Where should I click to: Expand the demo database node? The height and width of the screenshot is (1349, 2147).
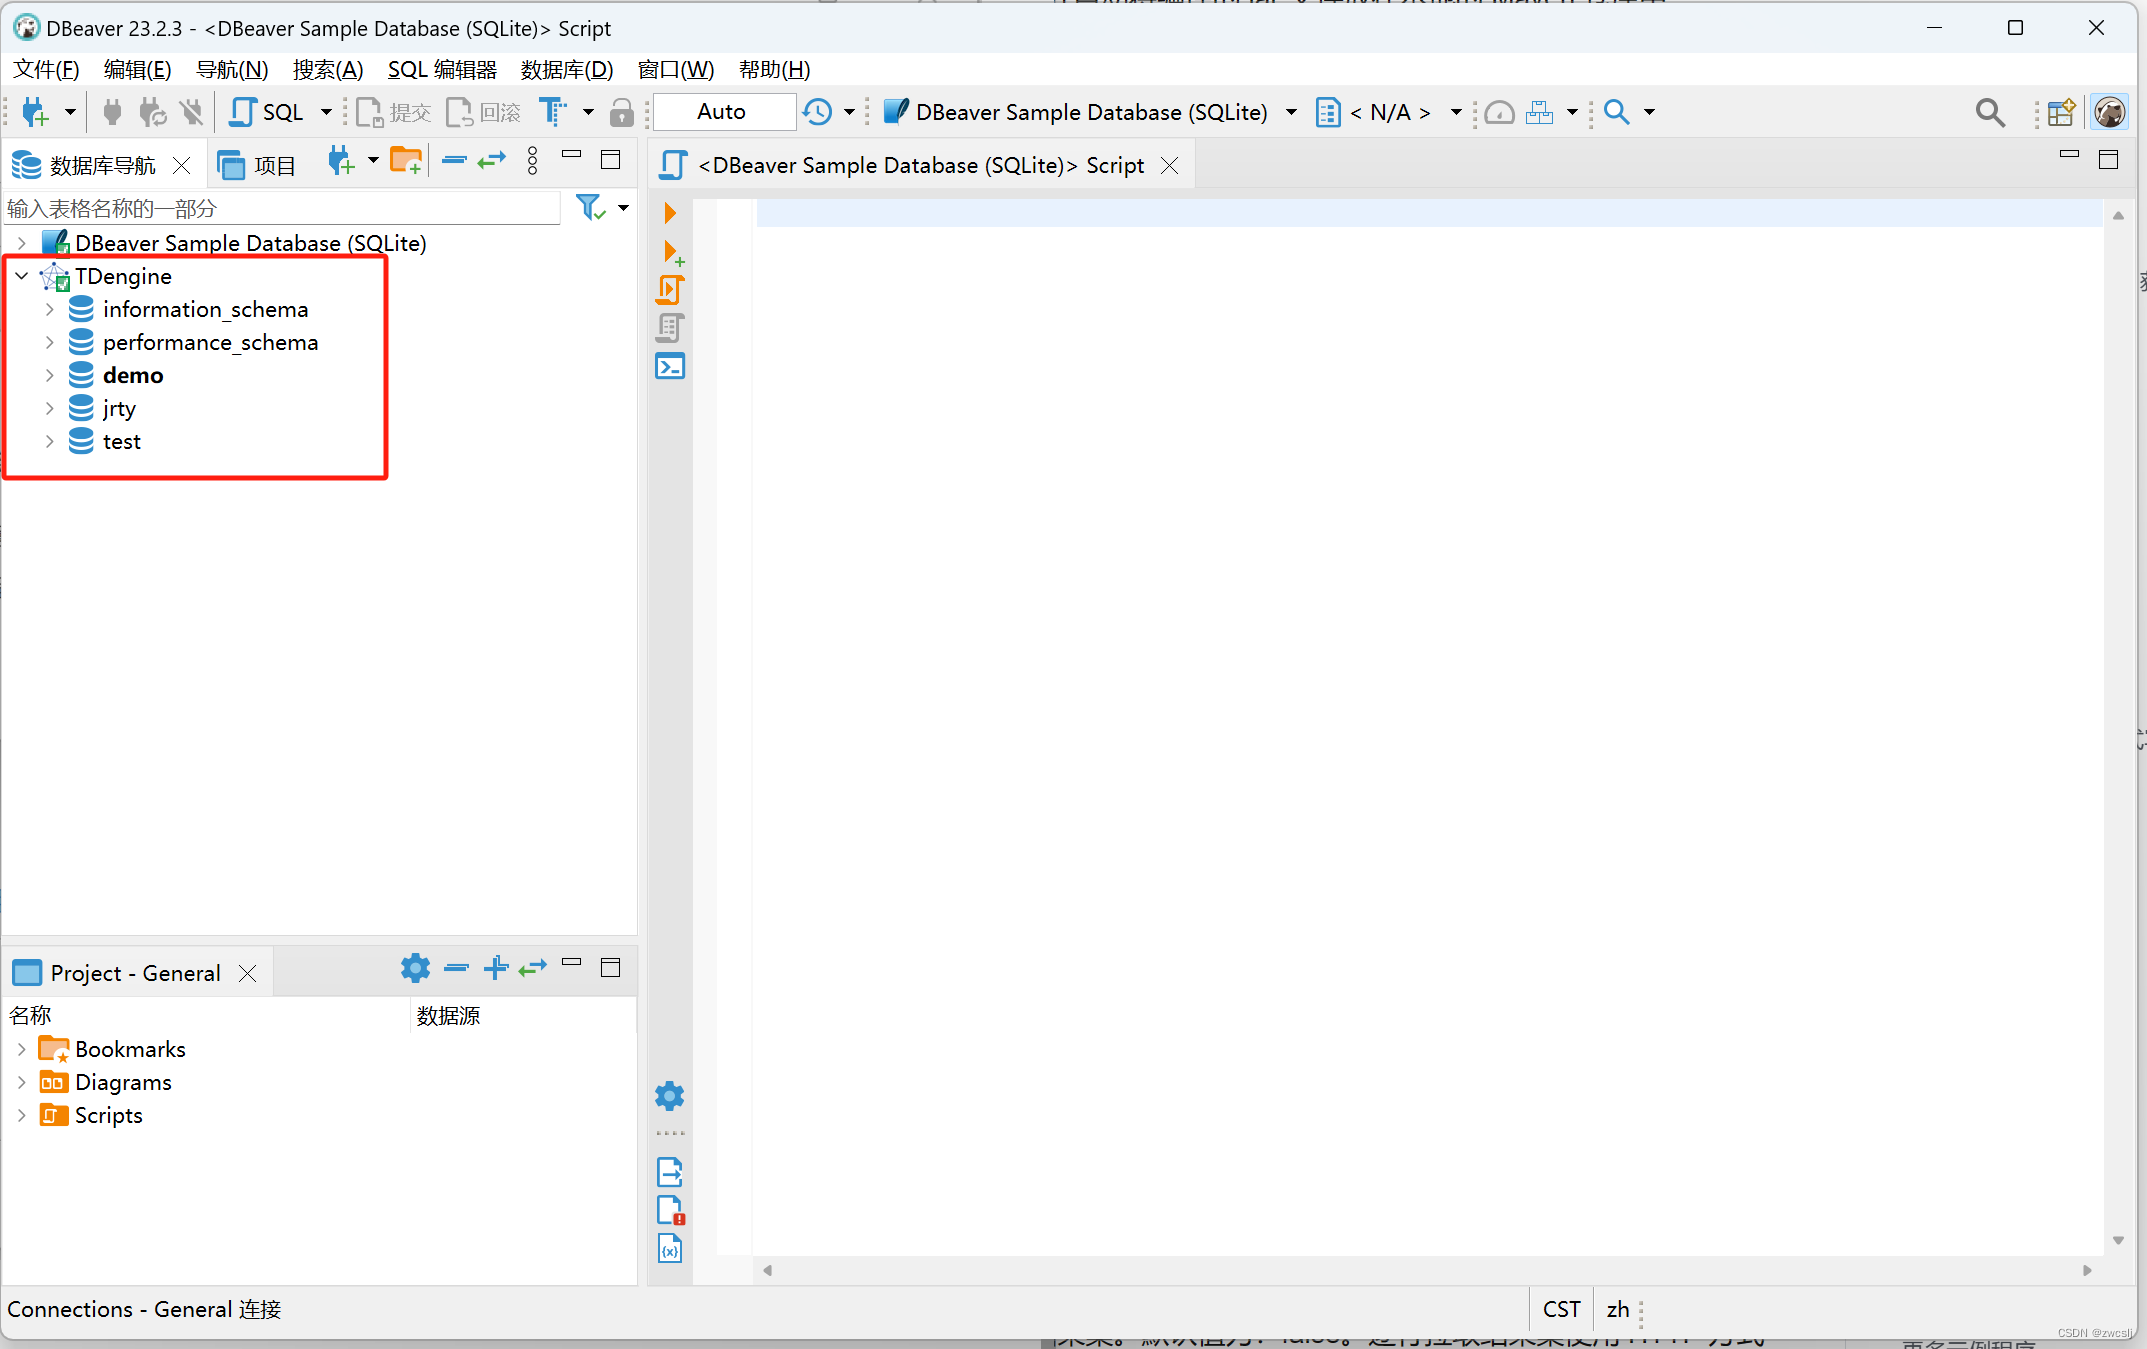coord(49,376)
